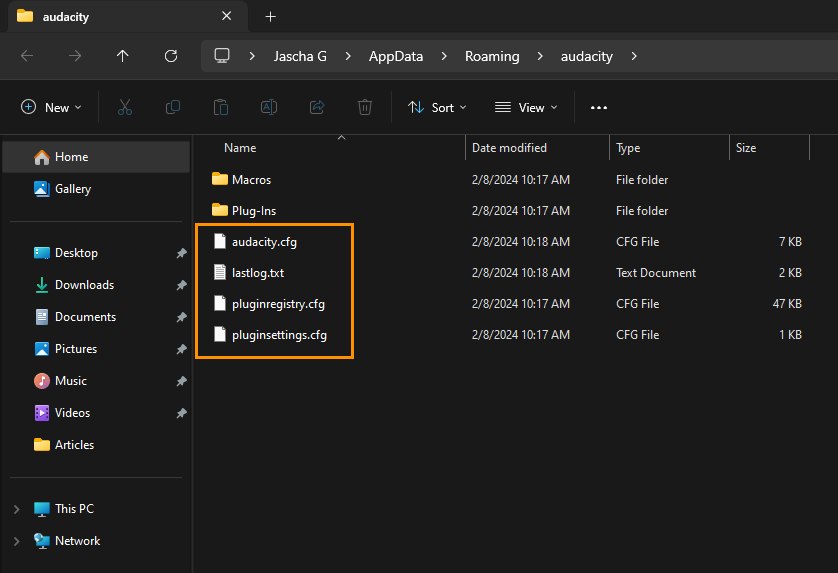Viewport: 838px width, 573px height.
Task: Go back with the left arrow
Action: tap(27, 56)
